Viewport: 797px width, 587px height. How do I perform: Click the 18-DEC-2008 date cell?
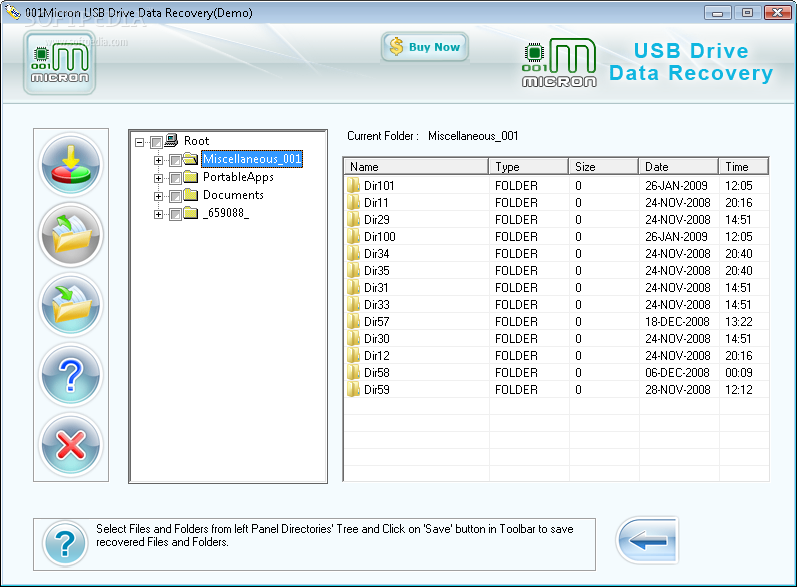678,321
